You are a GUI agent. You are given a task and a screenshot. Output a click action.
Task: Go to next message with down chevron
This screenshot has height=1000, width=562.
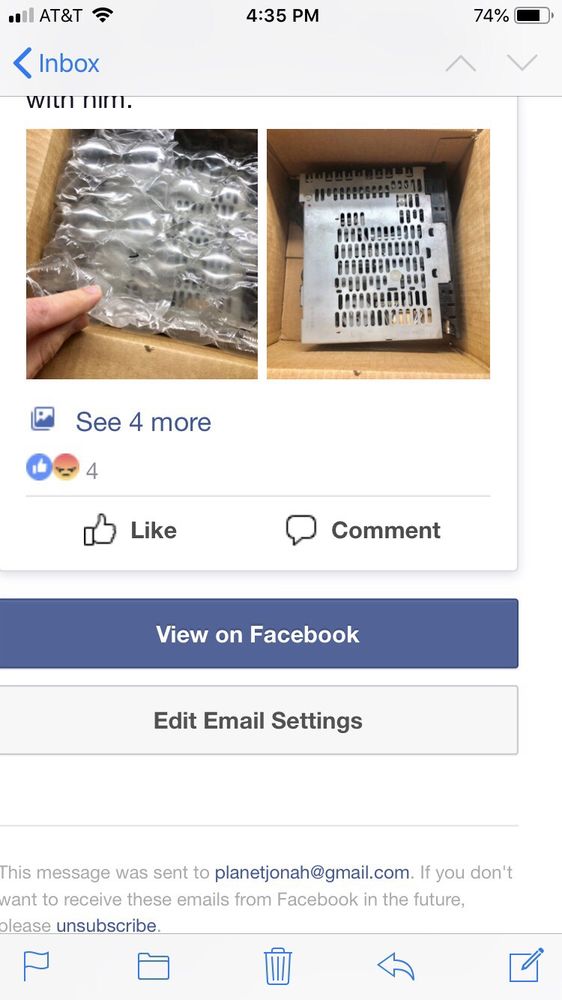522,62
